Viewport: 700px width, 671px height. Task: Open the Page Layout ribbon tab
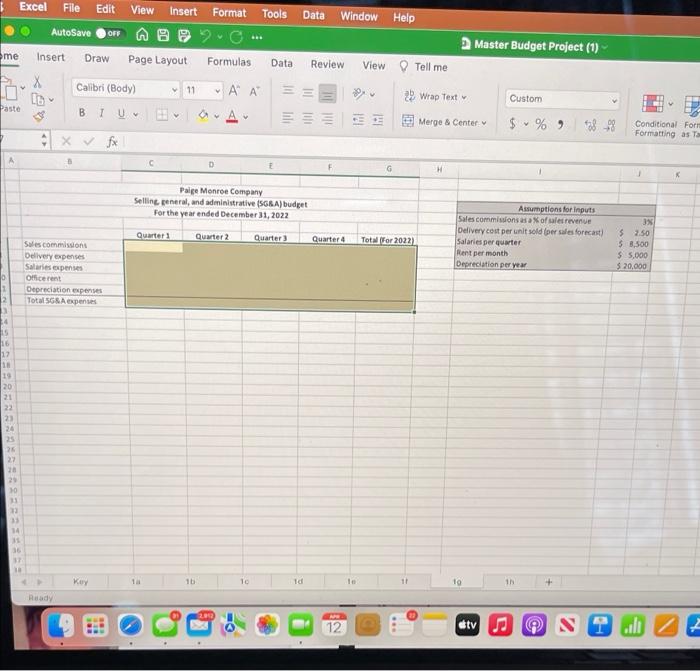pos(158,60)
